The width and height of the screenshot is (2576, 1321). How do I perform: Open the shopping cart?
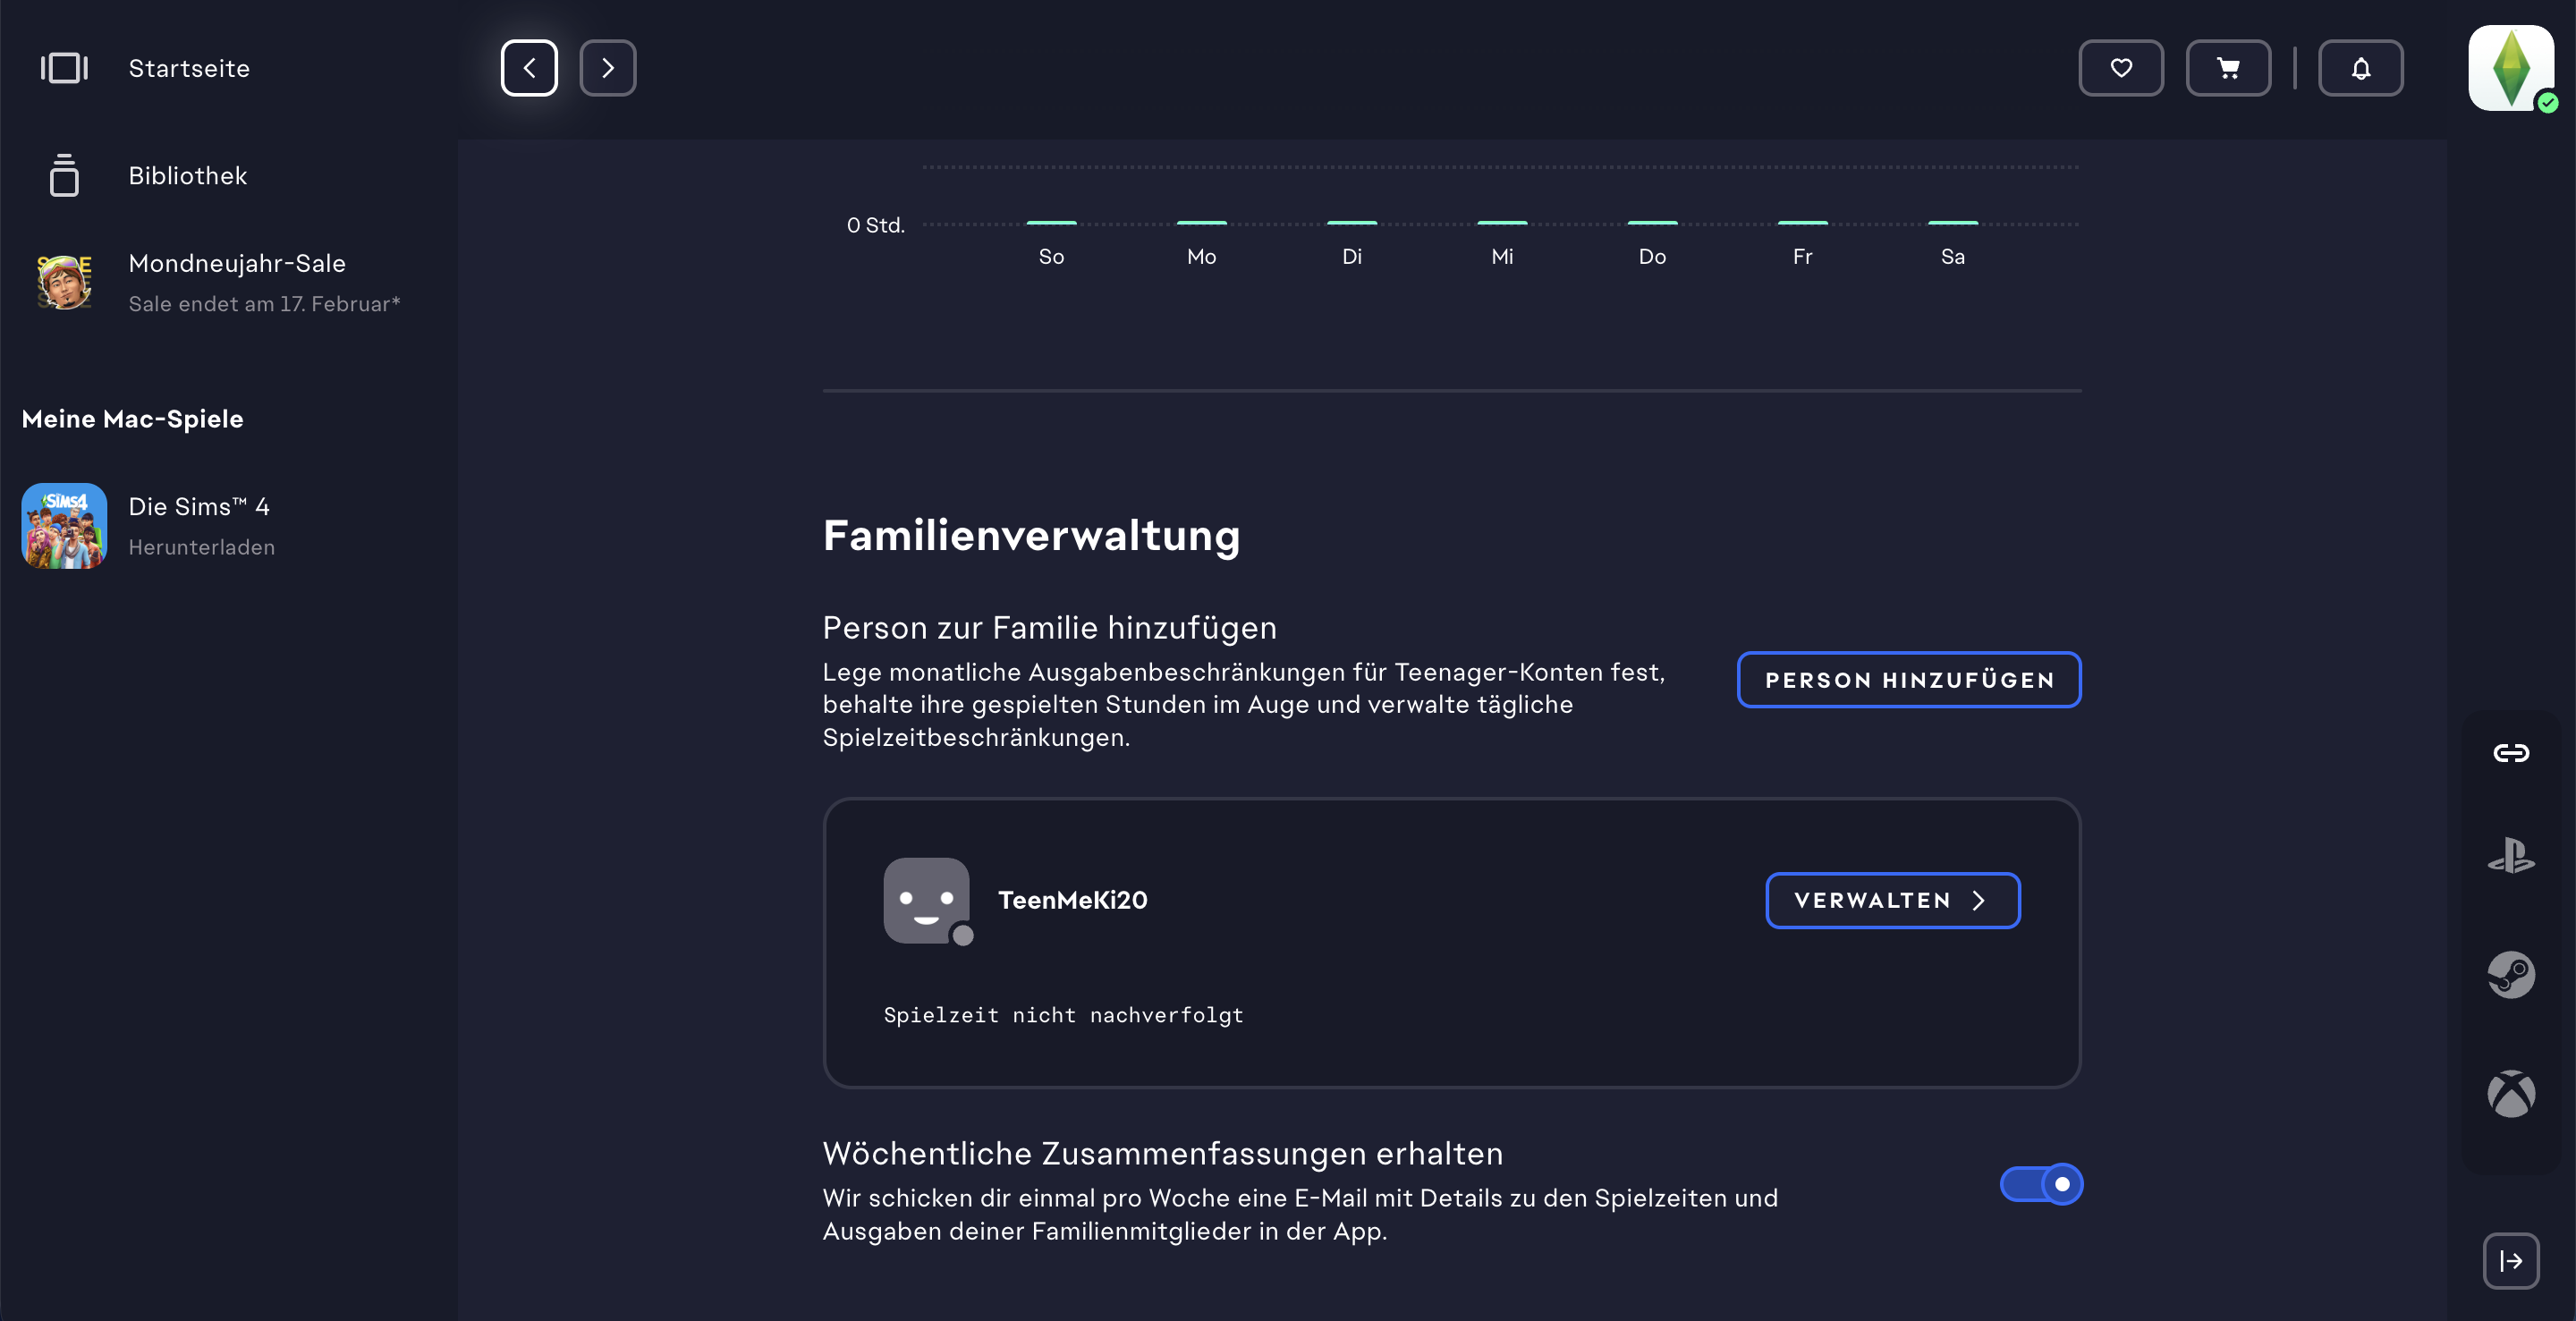pos(2228,68)
